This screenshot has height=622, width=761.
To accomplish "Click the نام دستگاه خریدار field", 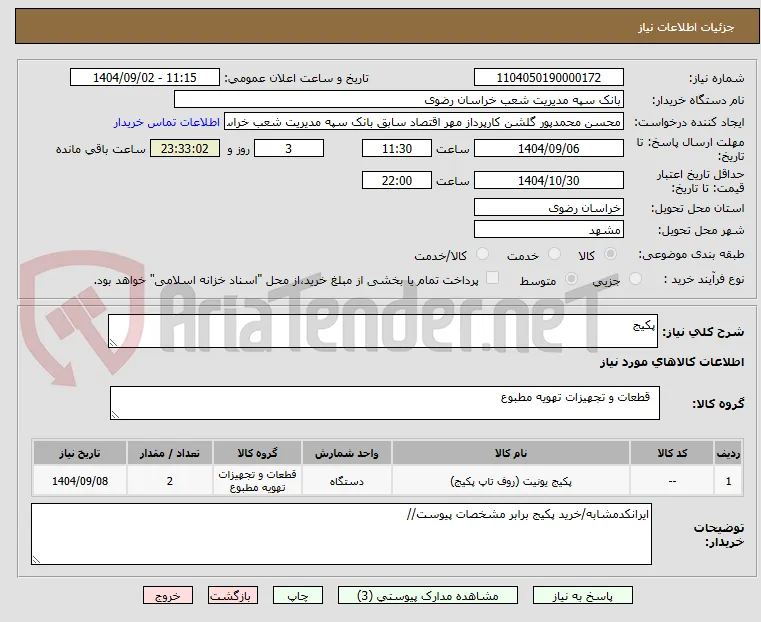I will [x=398, y=99].
